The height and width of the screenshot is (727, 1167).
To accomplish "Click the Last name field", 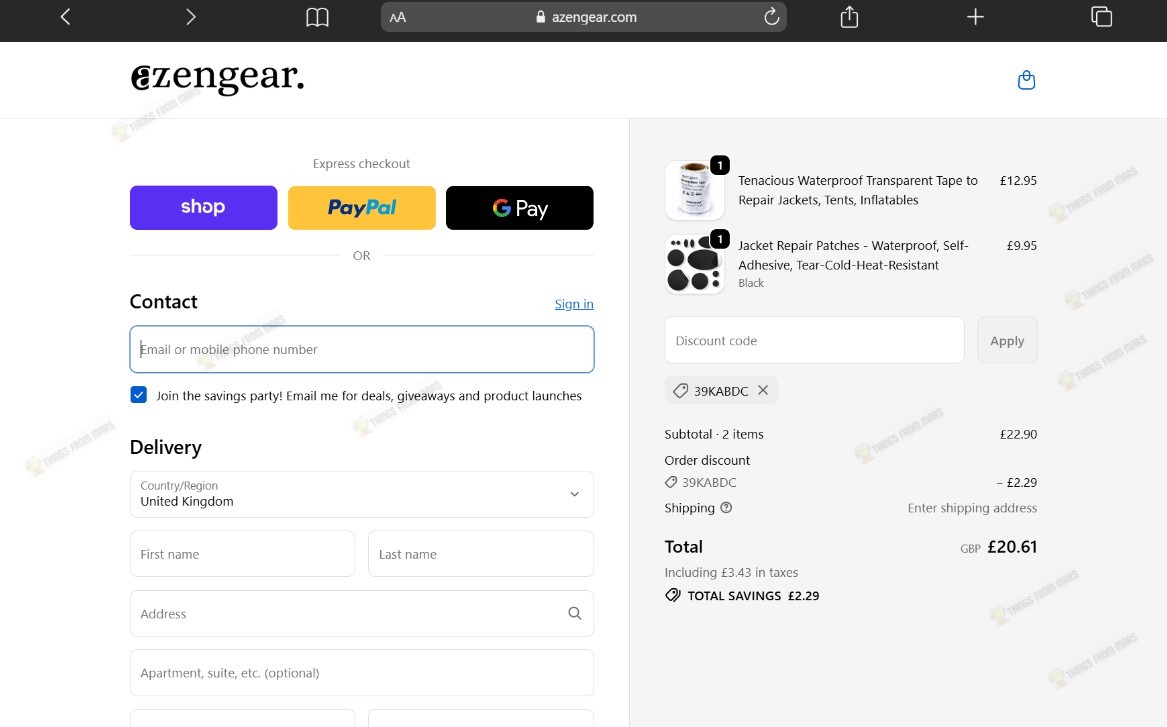I will (481, 554).
